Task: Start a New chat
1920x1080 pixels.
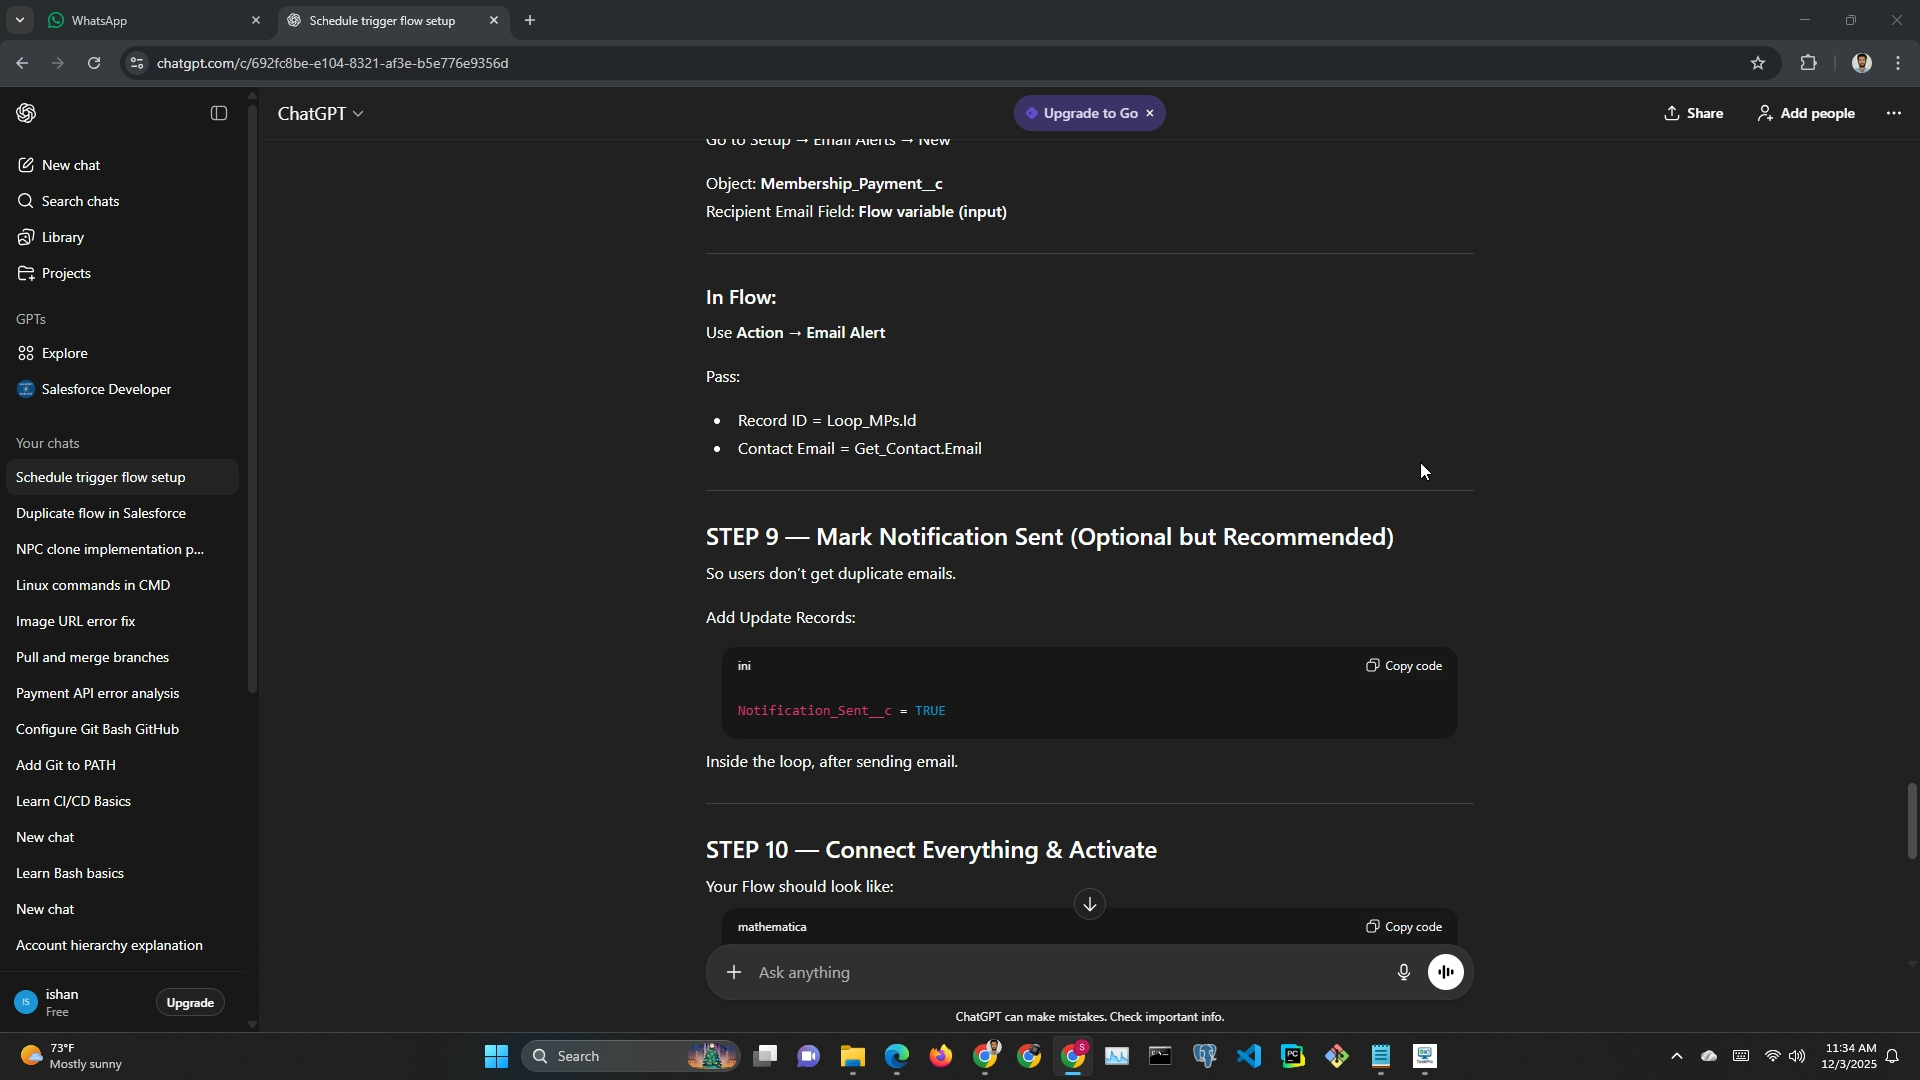Action: click(70, 165)
